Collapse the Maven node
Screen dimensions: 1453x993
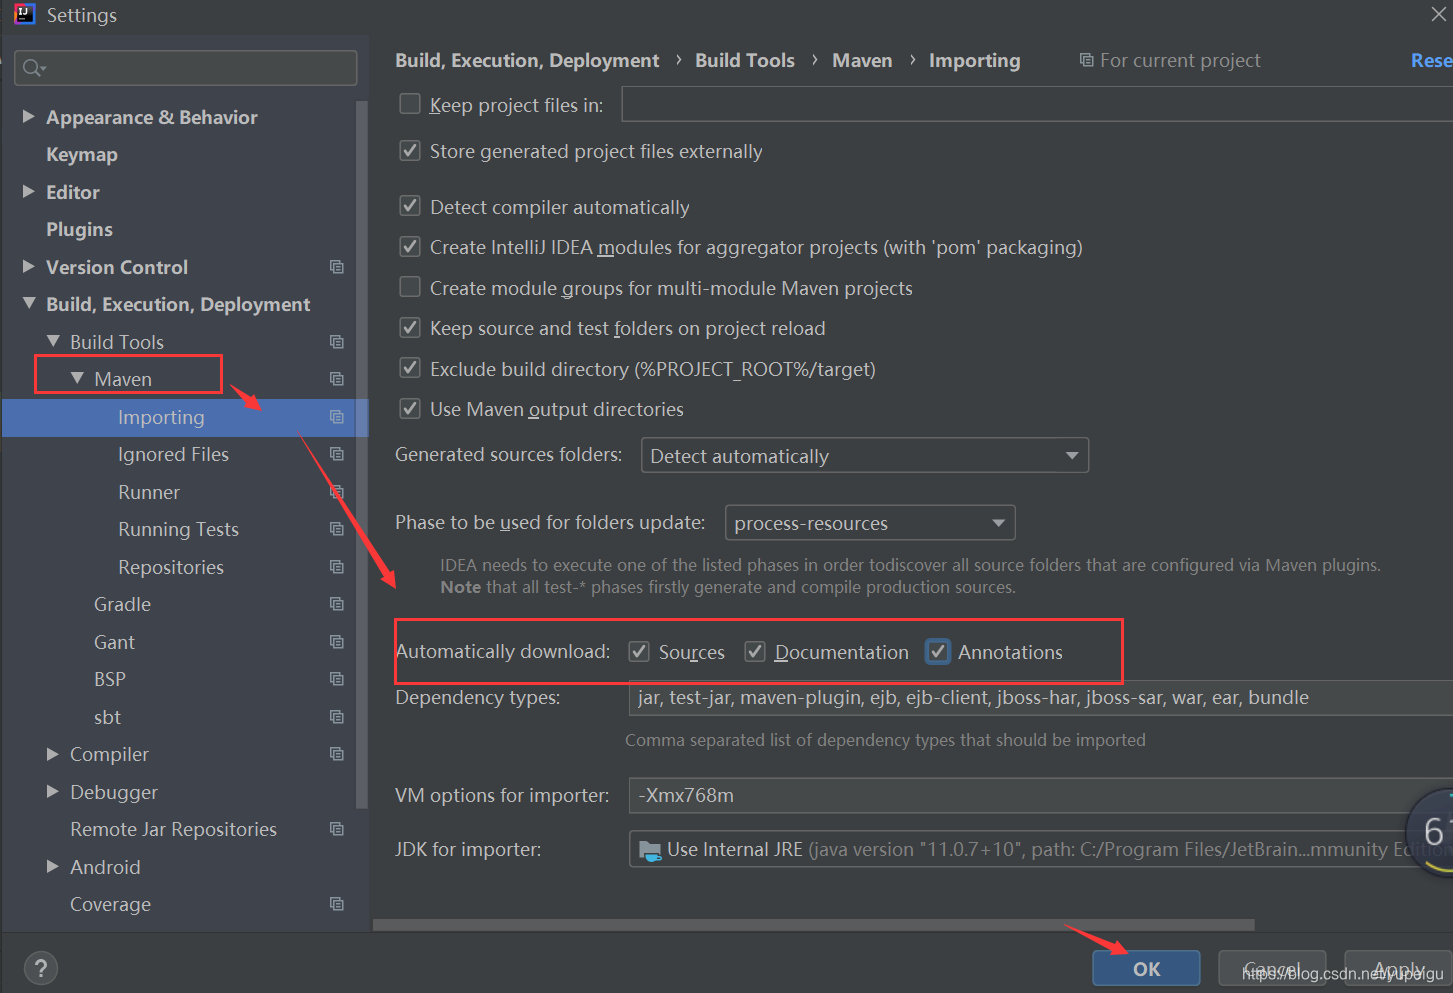tap(77, 378)
